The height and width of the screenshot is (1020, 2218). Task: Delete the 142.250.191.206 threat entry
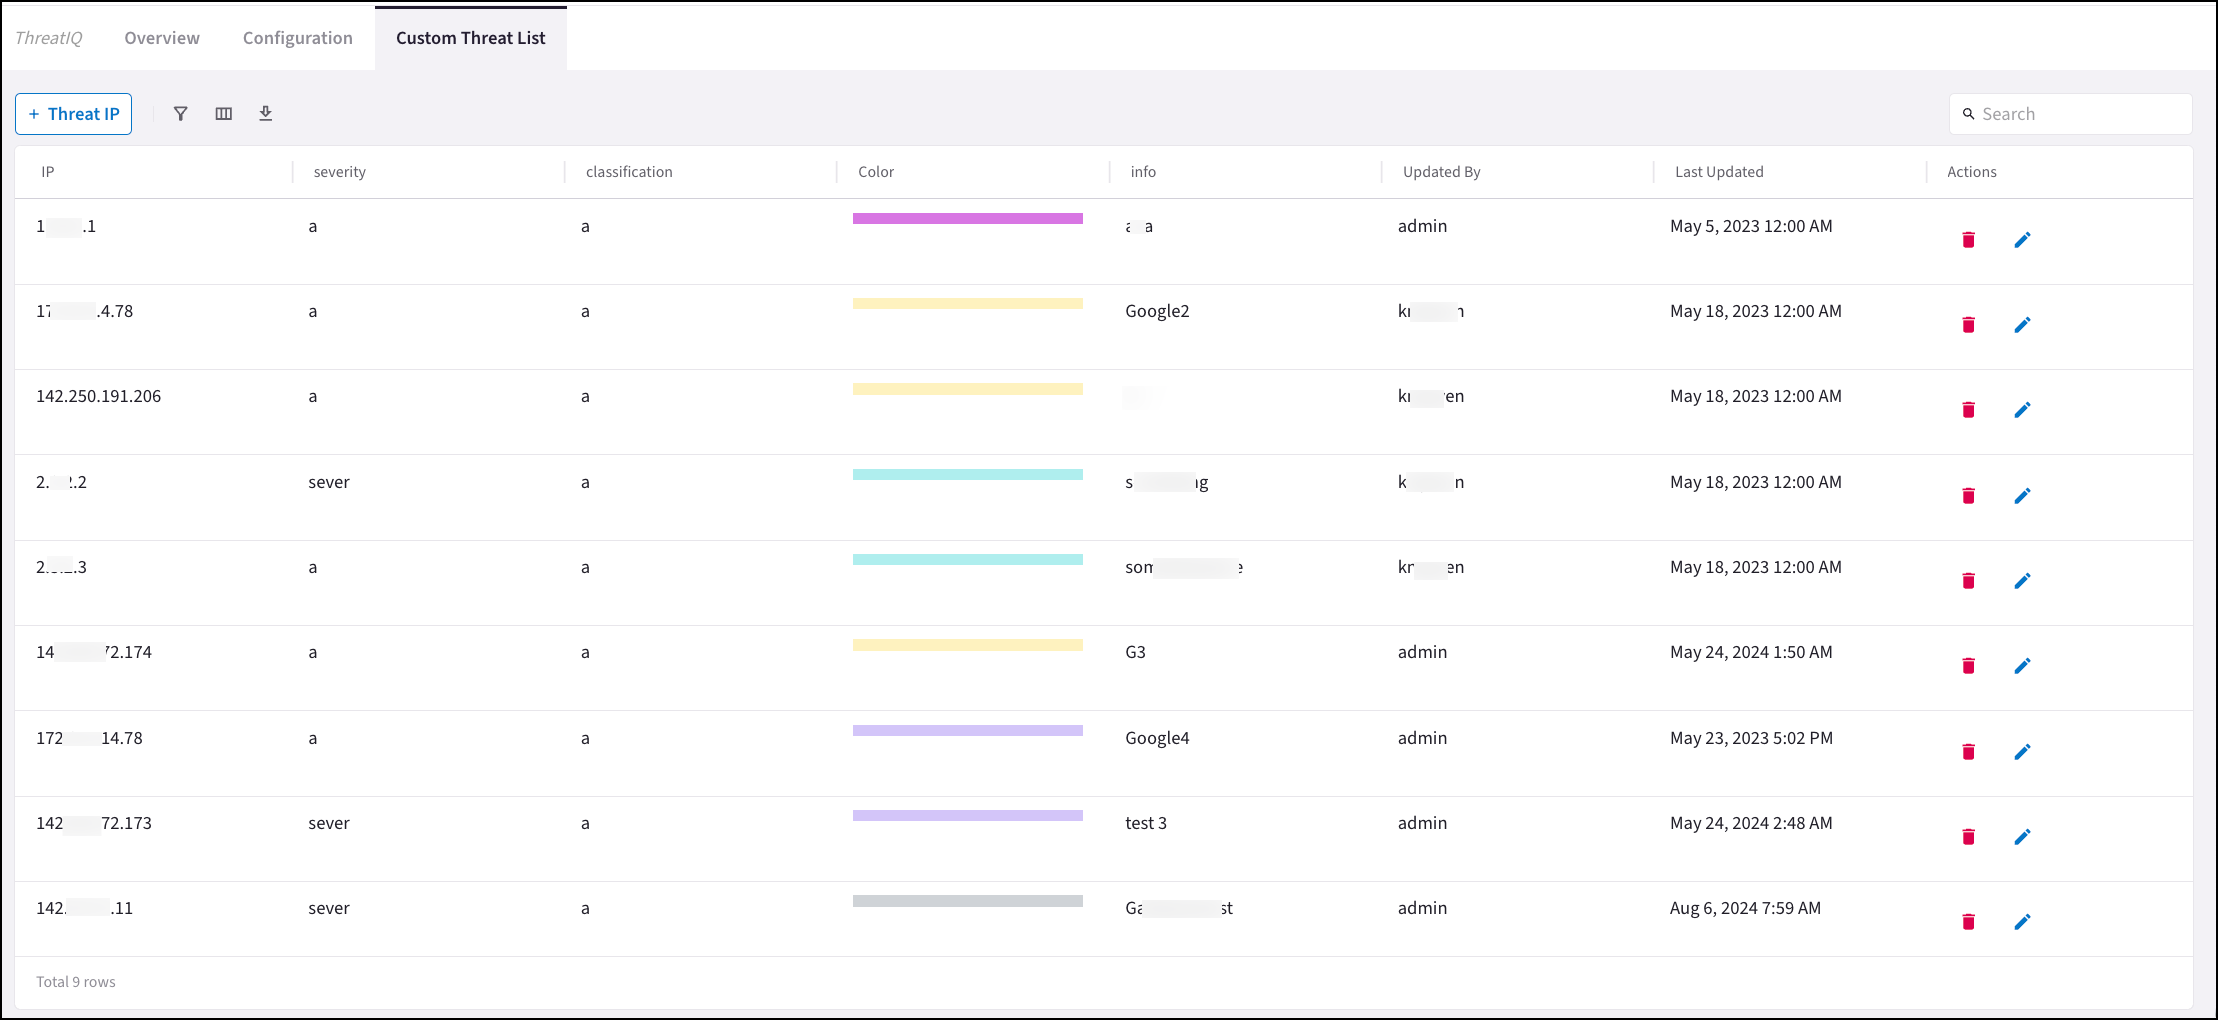(1968, 410)
